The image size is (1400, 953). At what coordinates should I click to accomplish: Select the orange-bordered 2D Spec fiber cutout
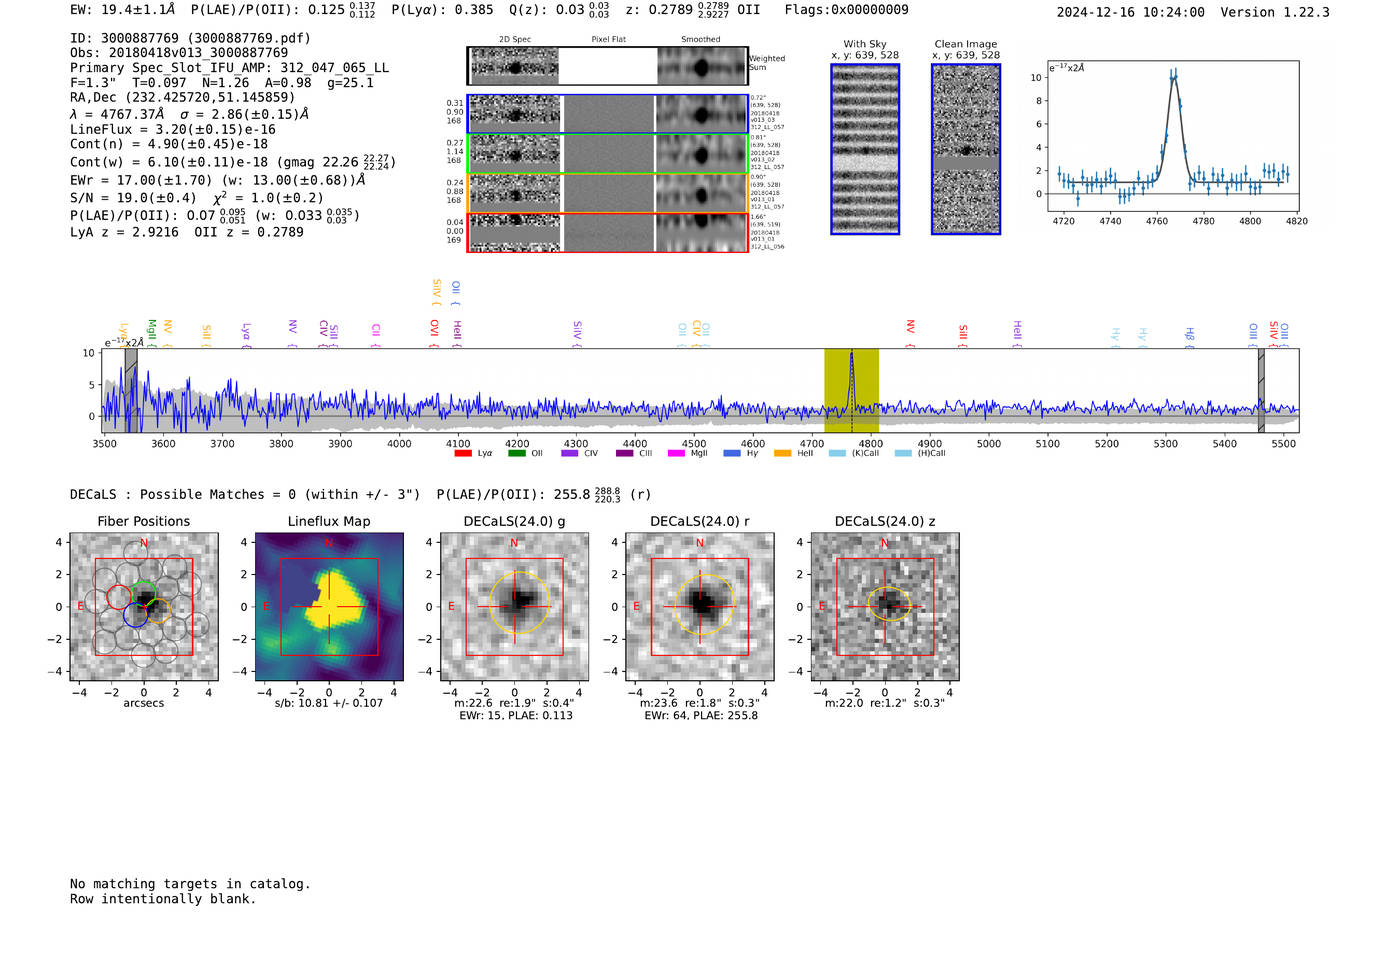point(515,193)
